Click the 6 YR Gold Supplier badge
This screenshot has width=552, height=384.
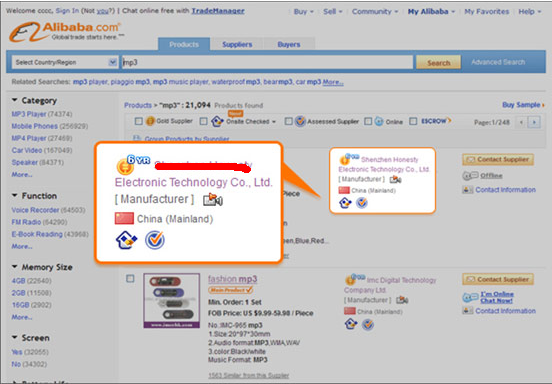coord(133,165)
